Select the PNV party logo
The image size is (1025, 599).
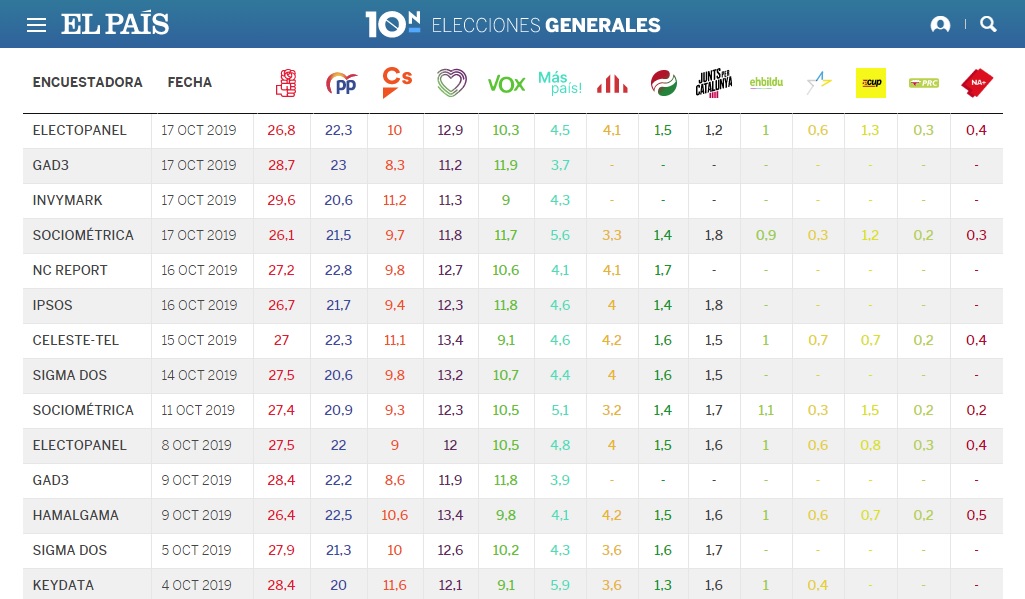(x=662, y=83)
